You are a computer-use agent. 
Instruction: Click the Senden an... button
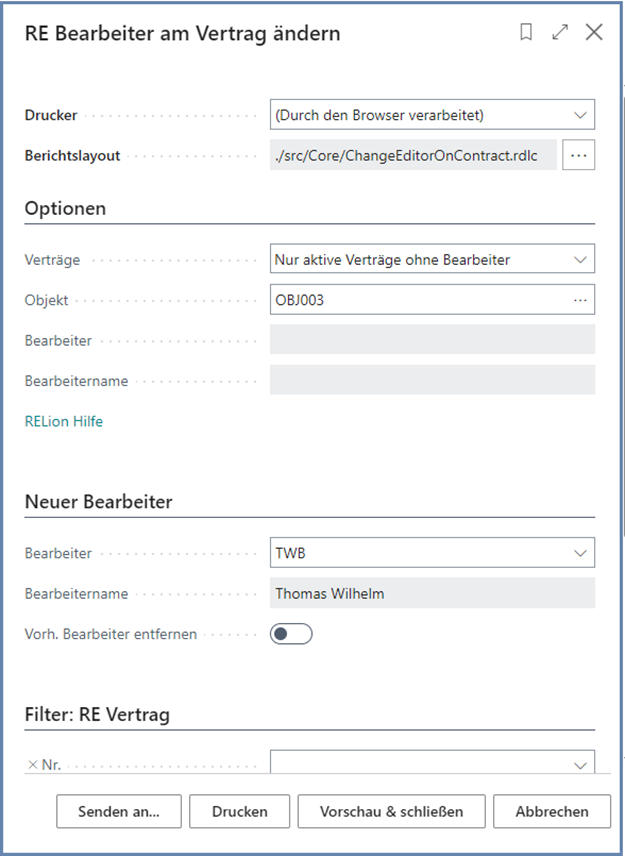point(119,812)
